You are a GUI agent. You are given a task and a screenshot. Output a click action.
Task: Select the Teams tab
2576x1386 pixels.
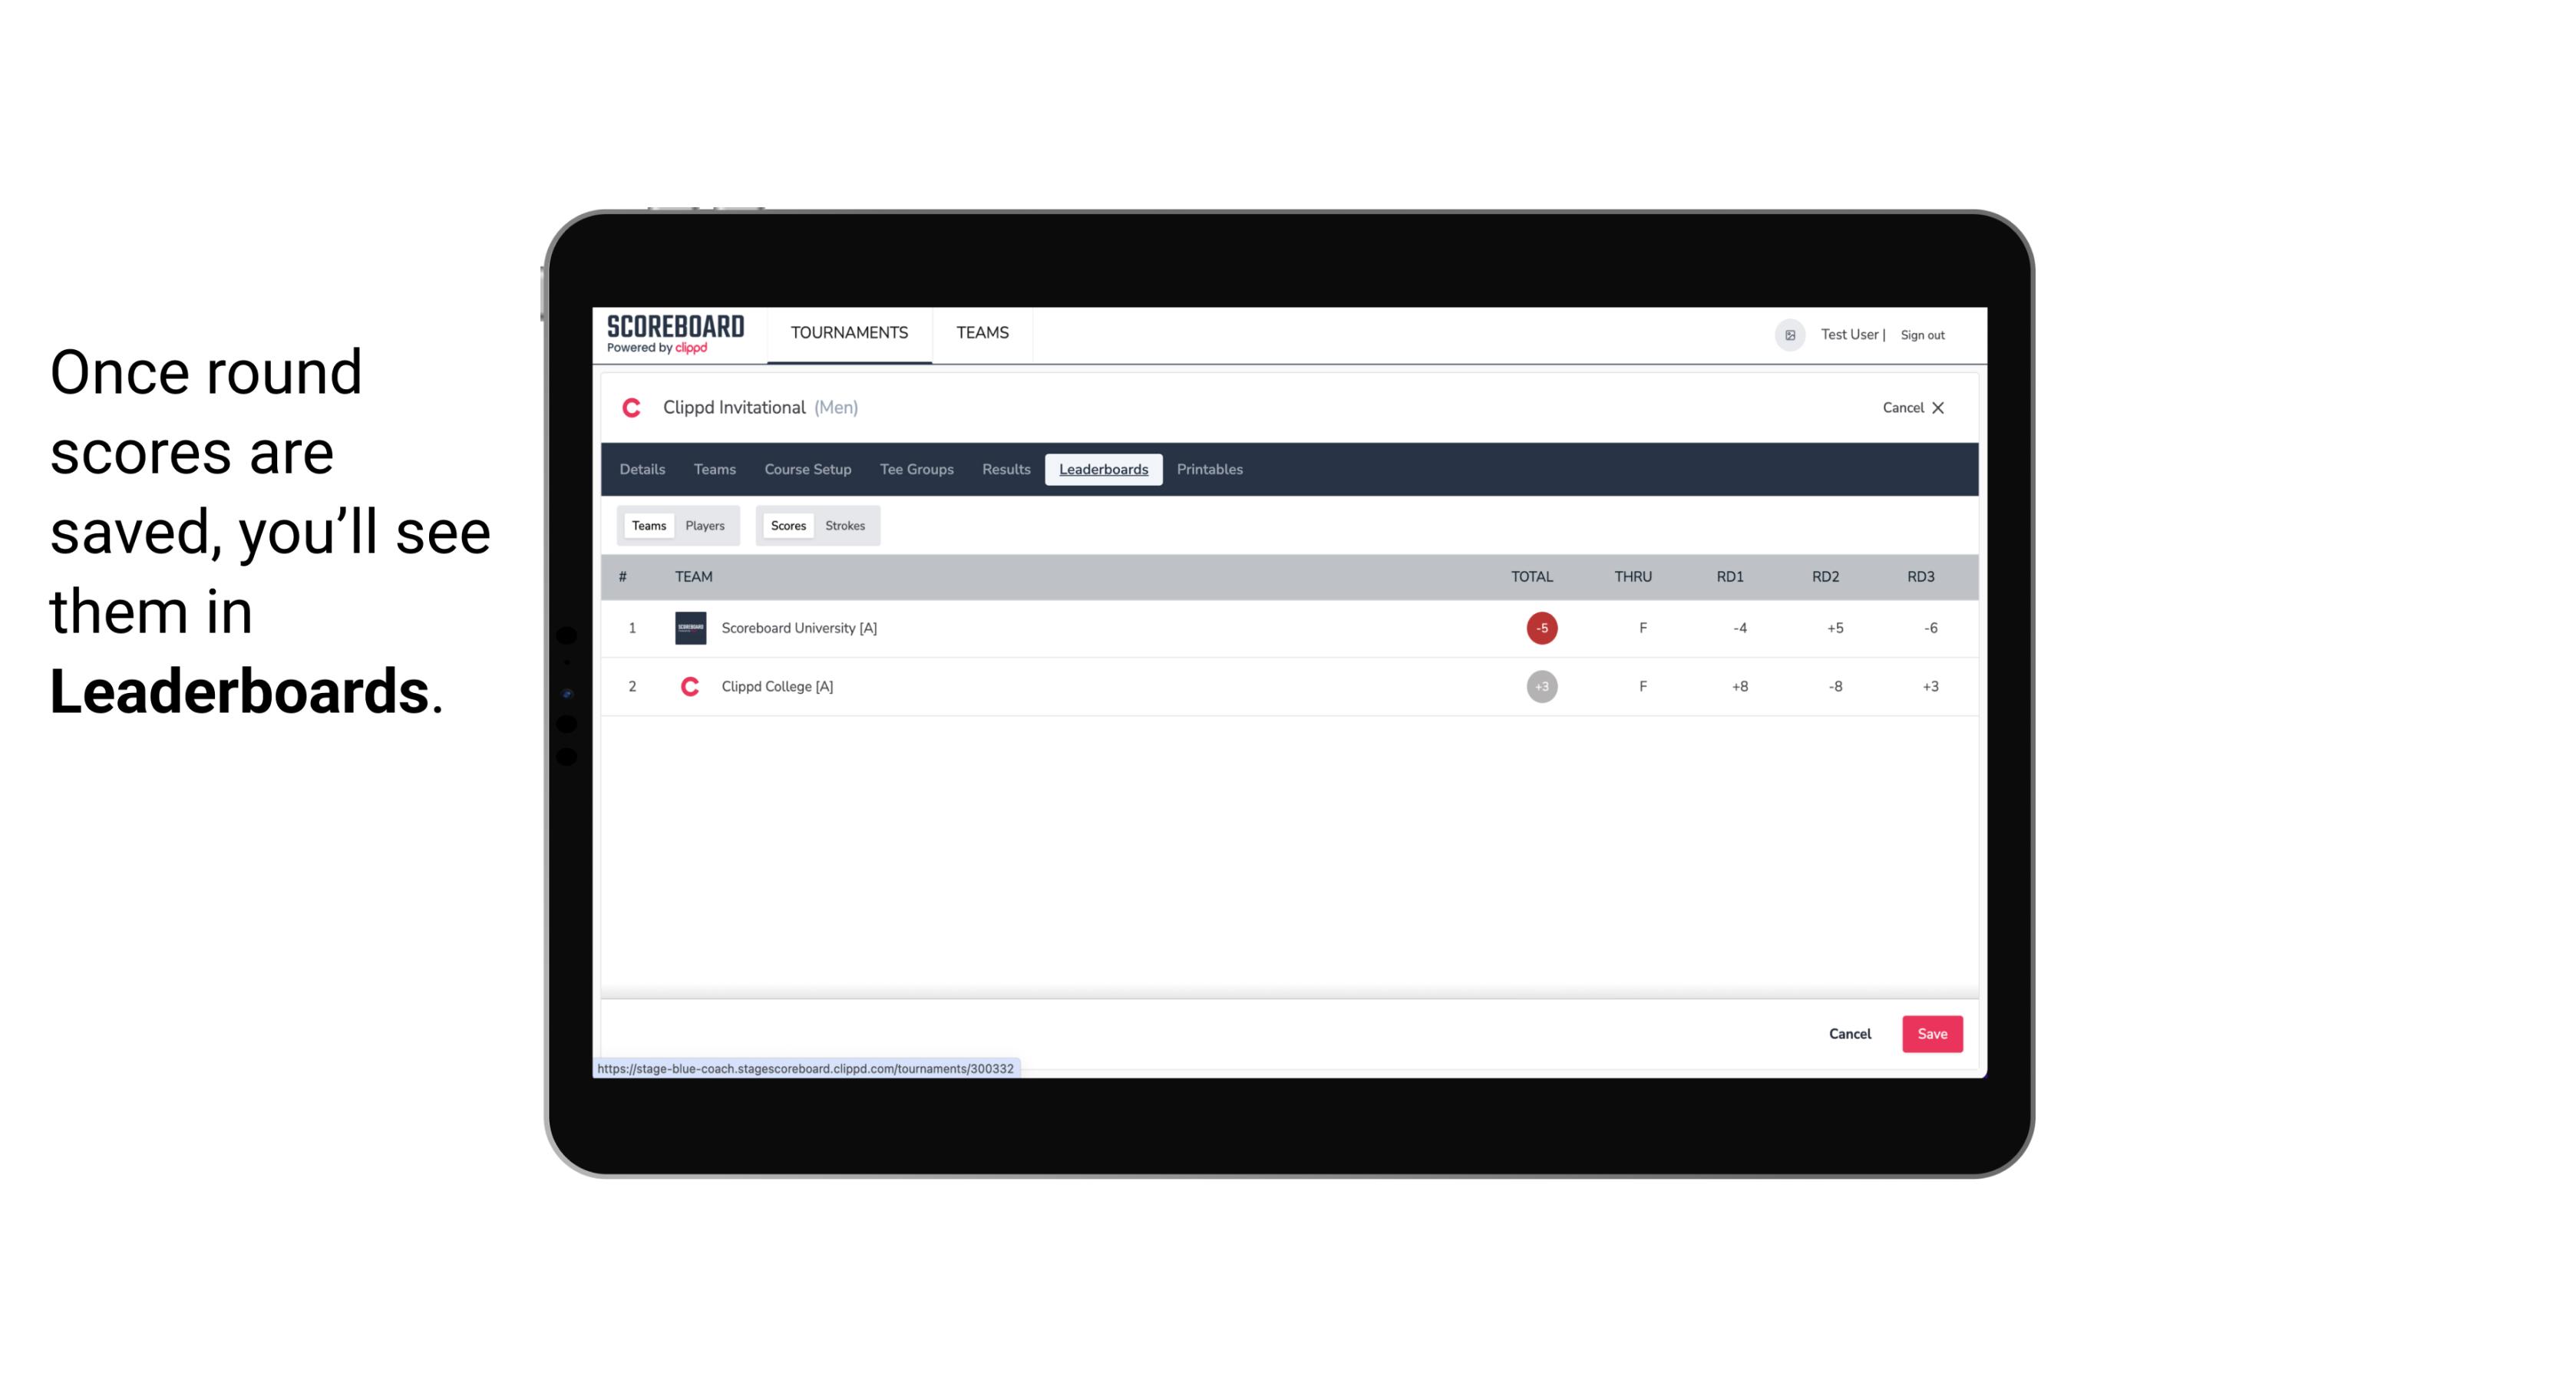(647, 526)
